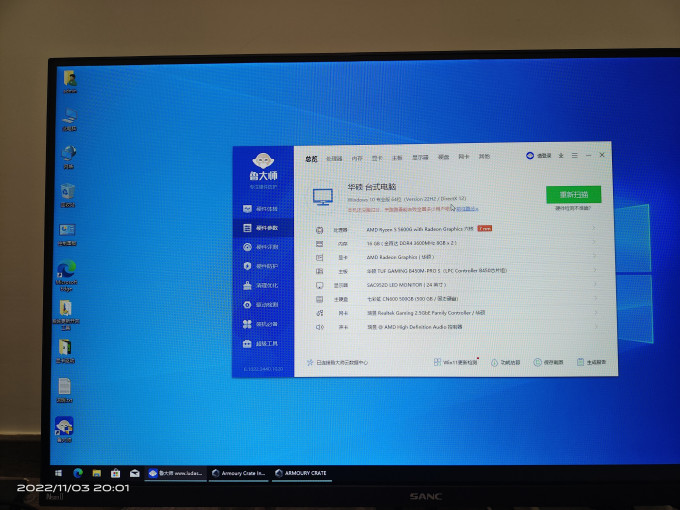Click the 华硕 台式电脑 title text

pos(372,187)
